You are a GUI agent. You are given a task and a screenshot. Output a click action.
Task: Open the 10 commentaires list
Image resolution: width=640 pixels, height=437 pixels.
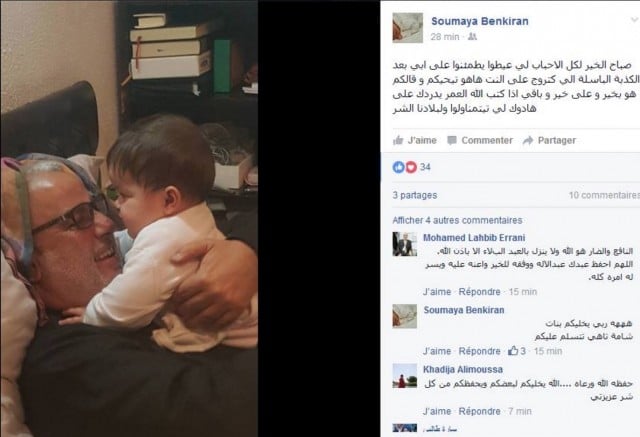[x=604, y=195]
